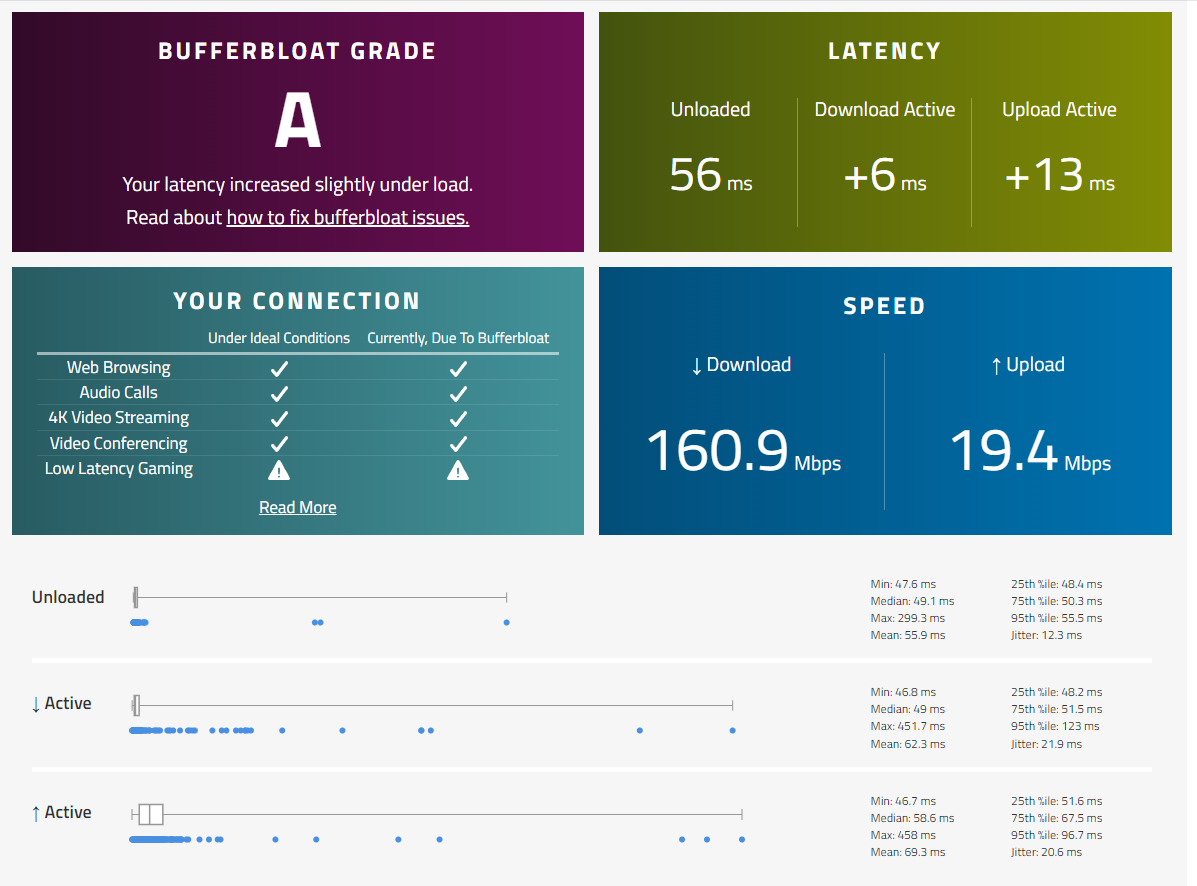Click the Unloaded Min: 47.6 ms stat
1197x886 pixels.
click(903, 584)
